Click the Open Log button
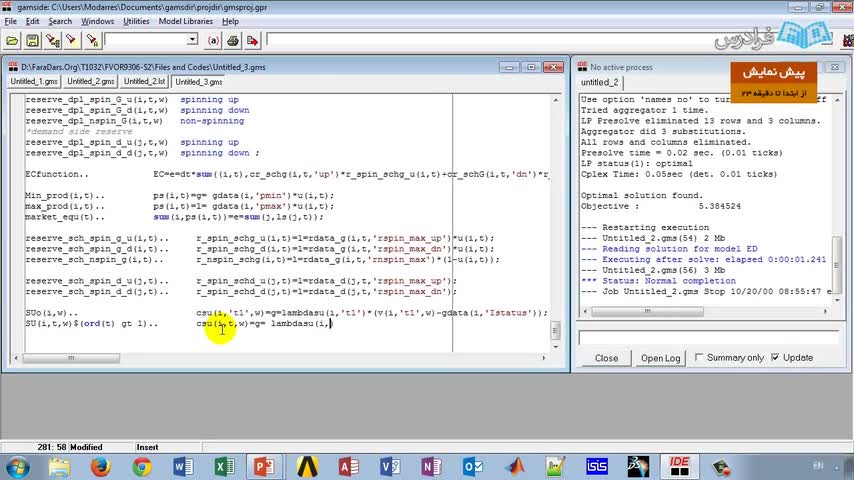 pyautogui.click(x=660, y=358)
